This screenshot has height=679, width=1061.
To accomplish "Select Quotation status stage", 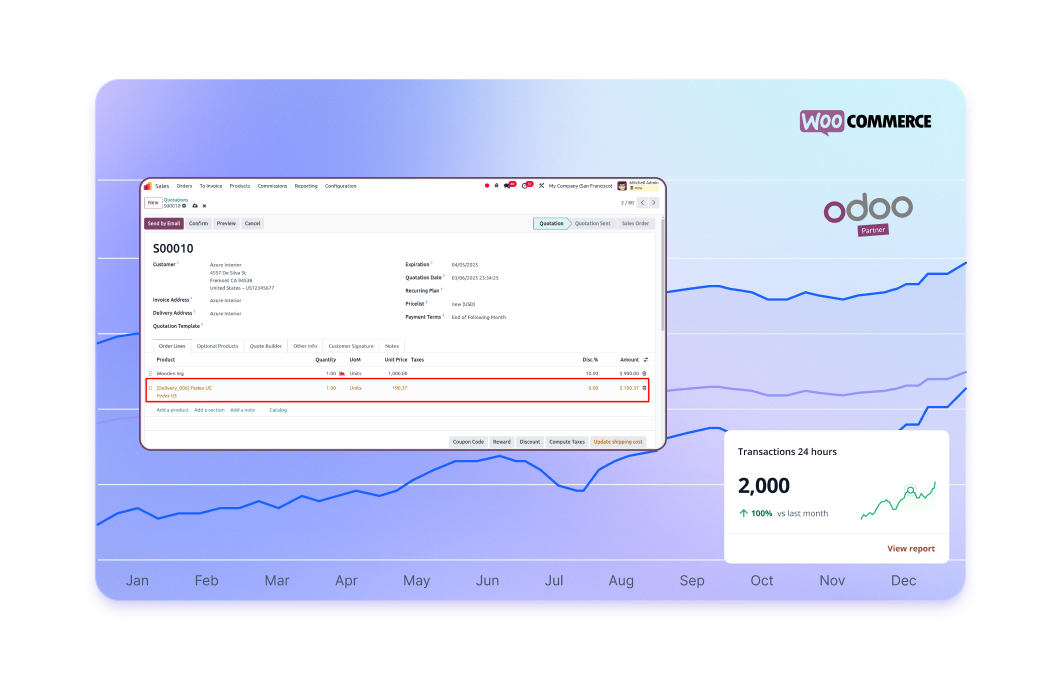I will (x=551, y=223).
